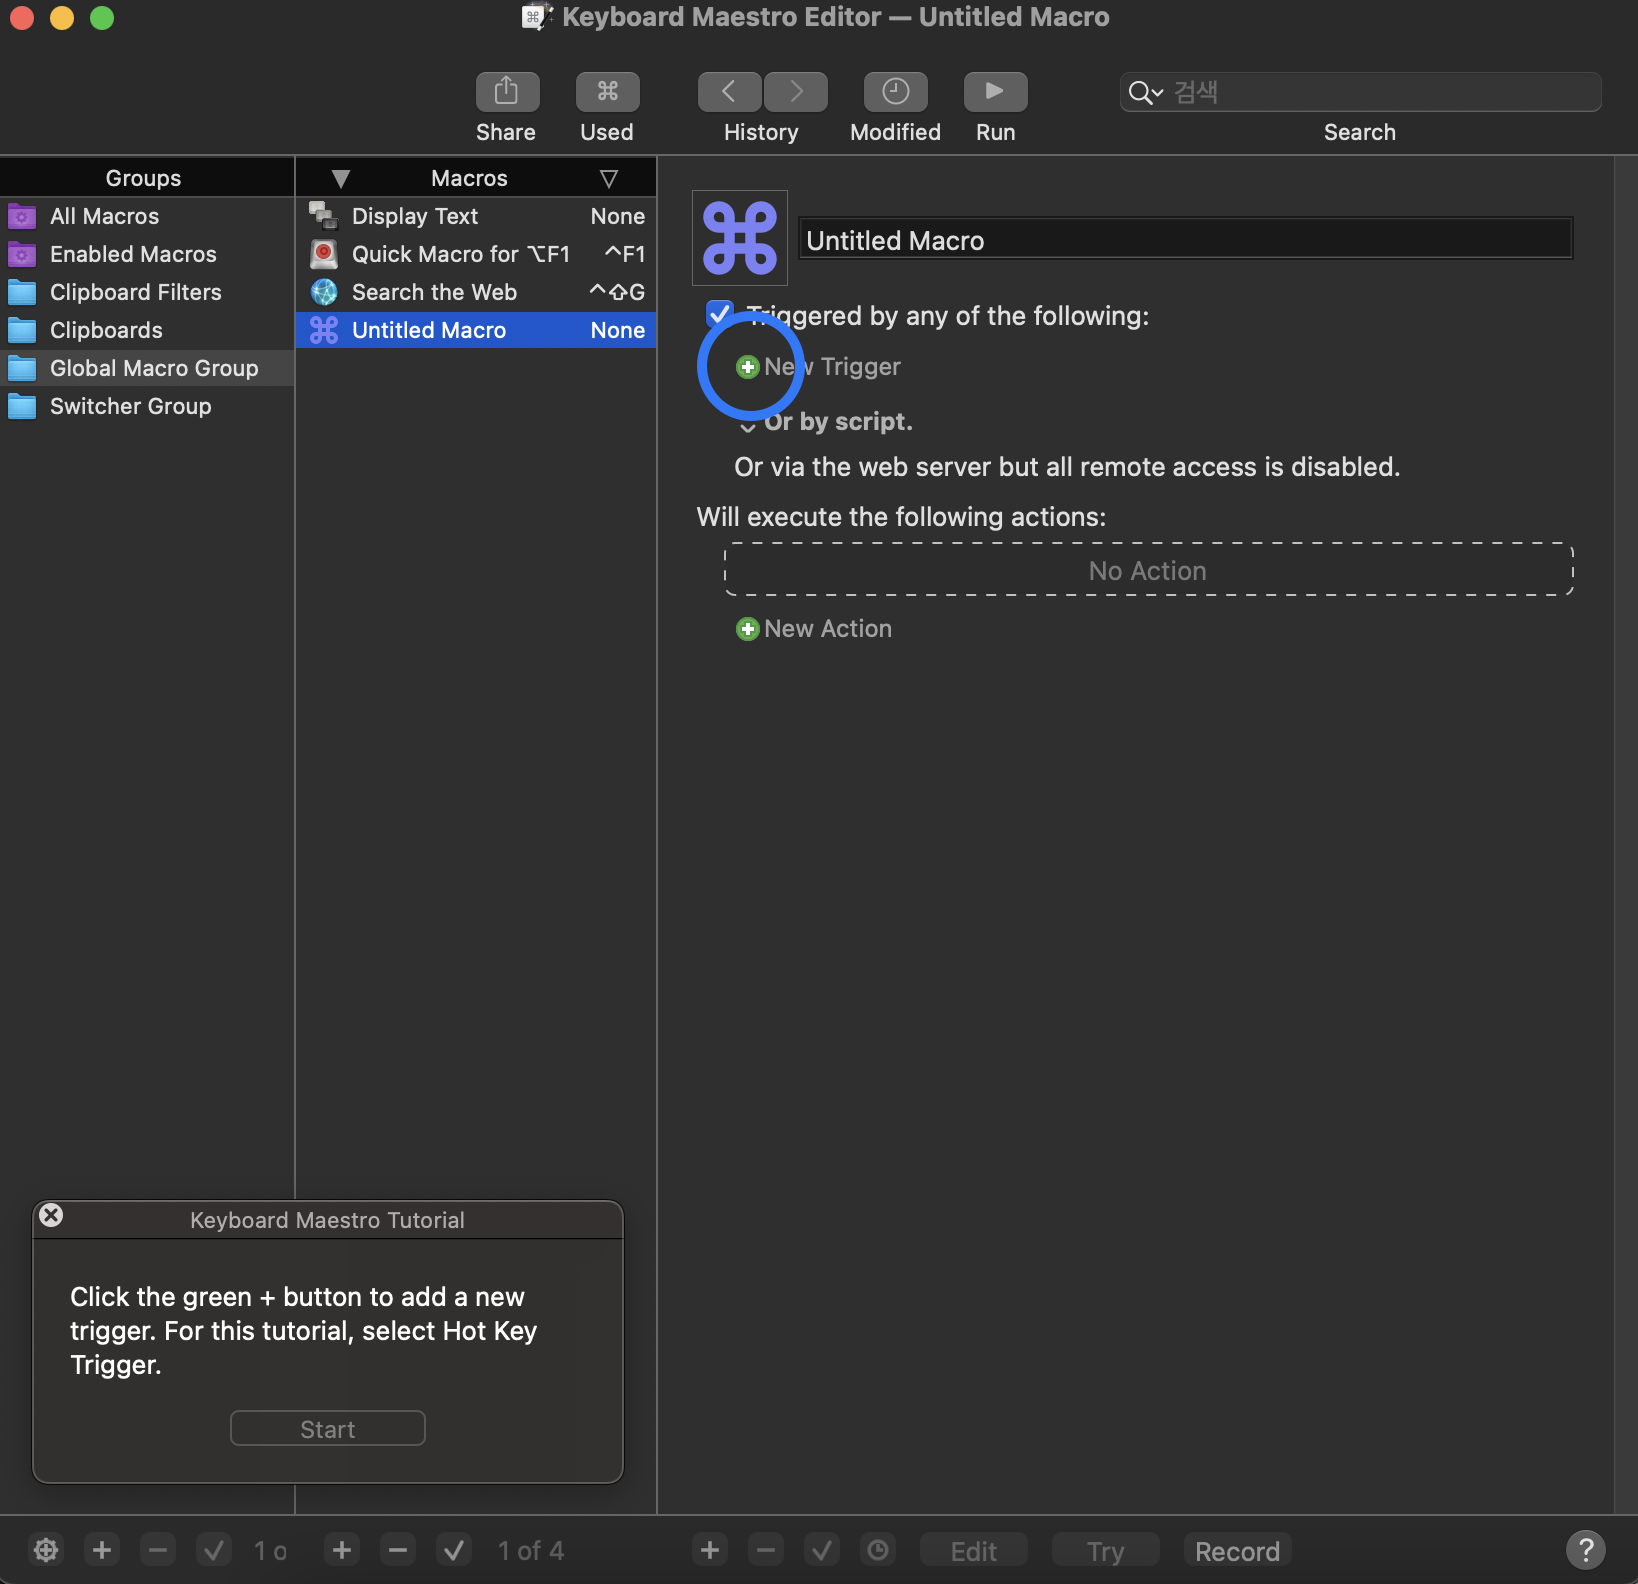Add a New Action with green plus
The height and width of the screenshot is (1584, 1638).
point(747,629)
